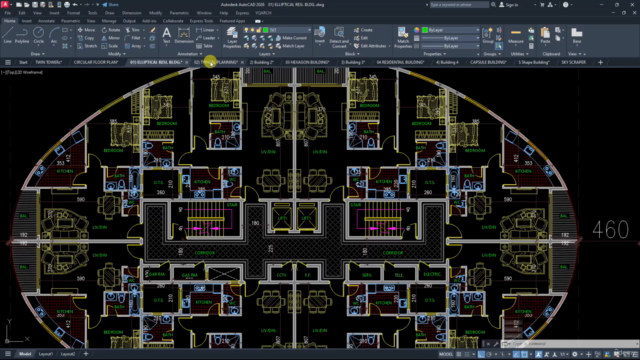Click the Measure utility

[516, 36]
